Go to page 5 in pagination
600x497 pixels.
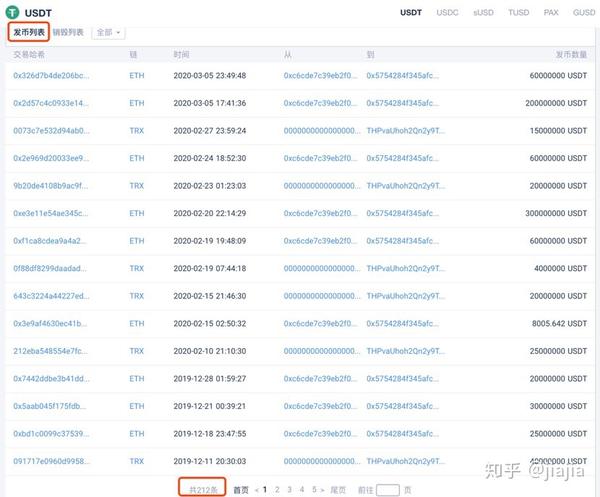(x=314, y=489)
